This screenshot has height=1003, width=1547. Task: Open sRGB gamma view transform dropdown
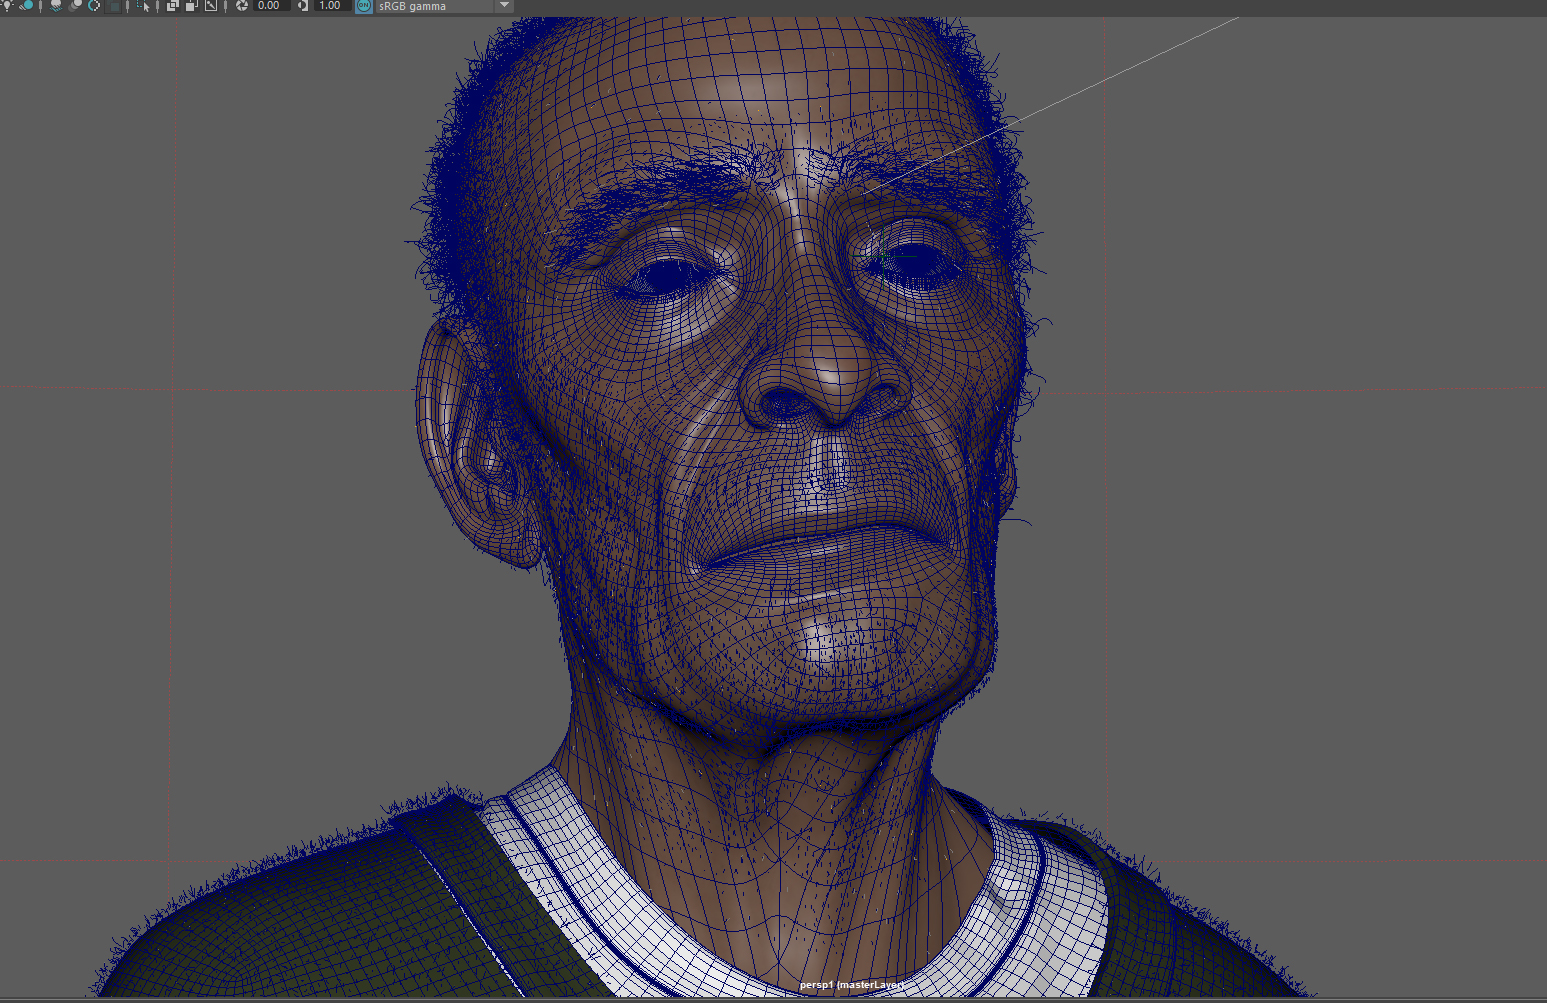(x=444, y=5)
